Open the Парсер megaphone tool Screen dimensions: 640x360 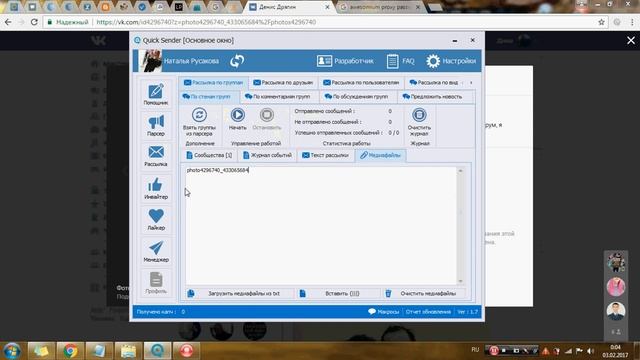click(156, 125)
